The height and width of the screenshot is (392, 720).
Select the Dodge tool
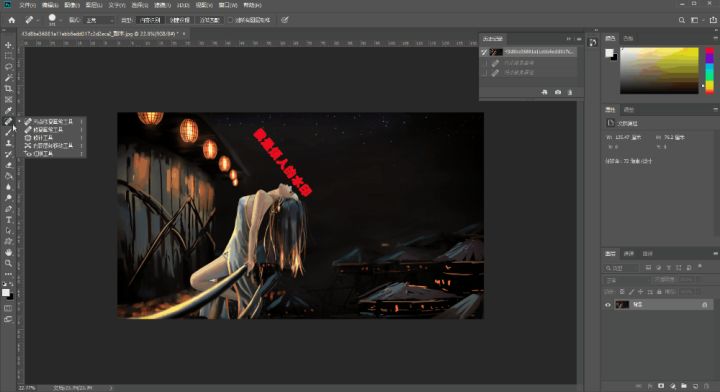click(x=8, y=198)
